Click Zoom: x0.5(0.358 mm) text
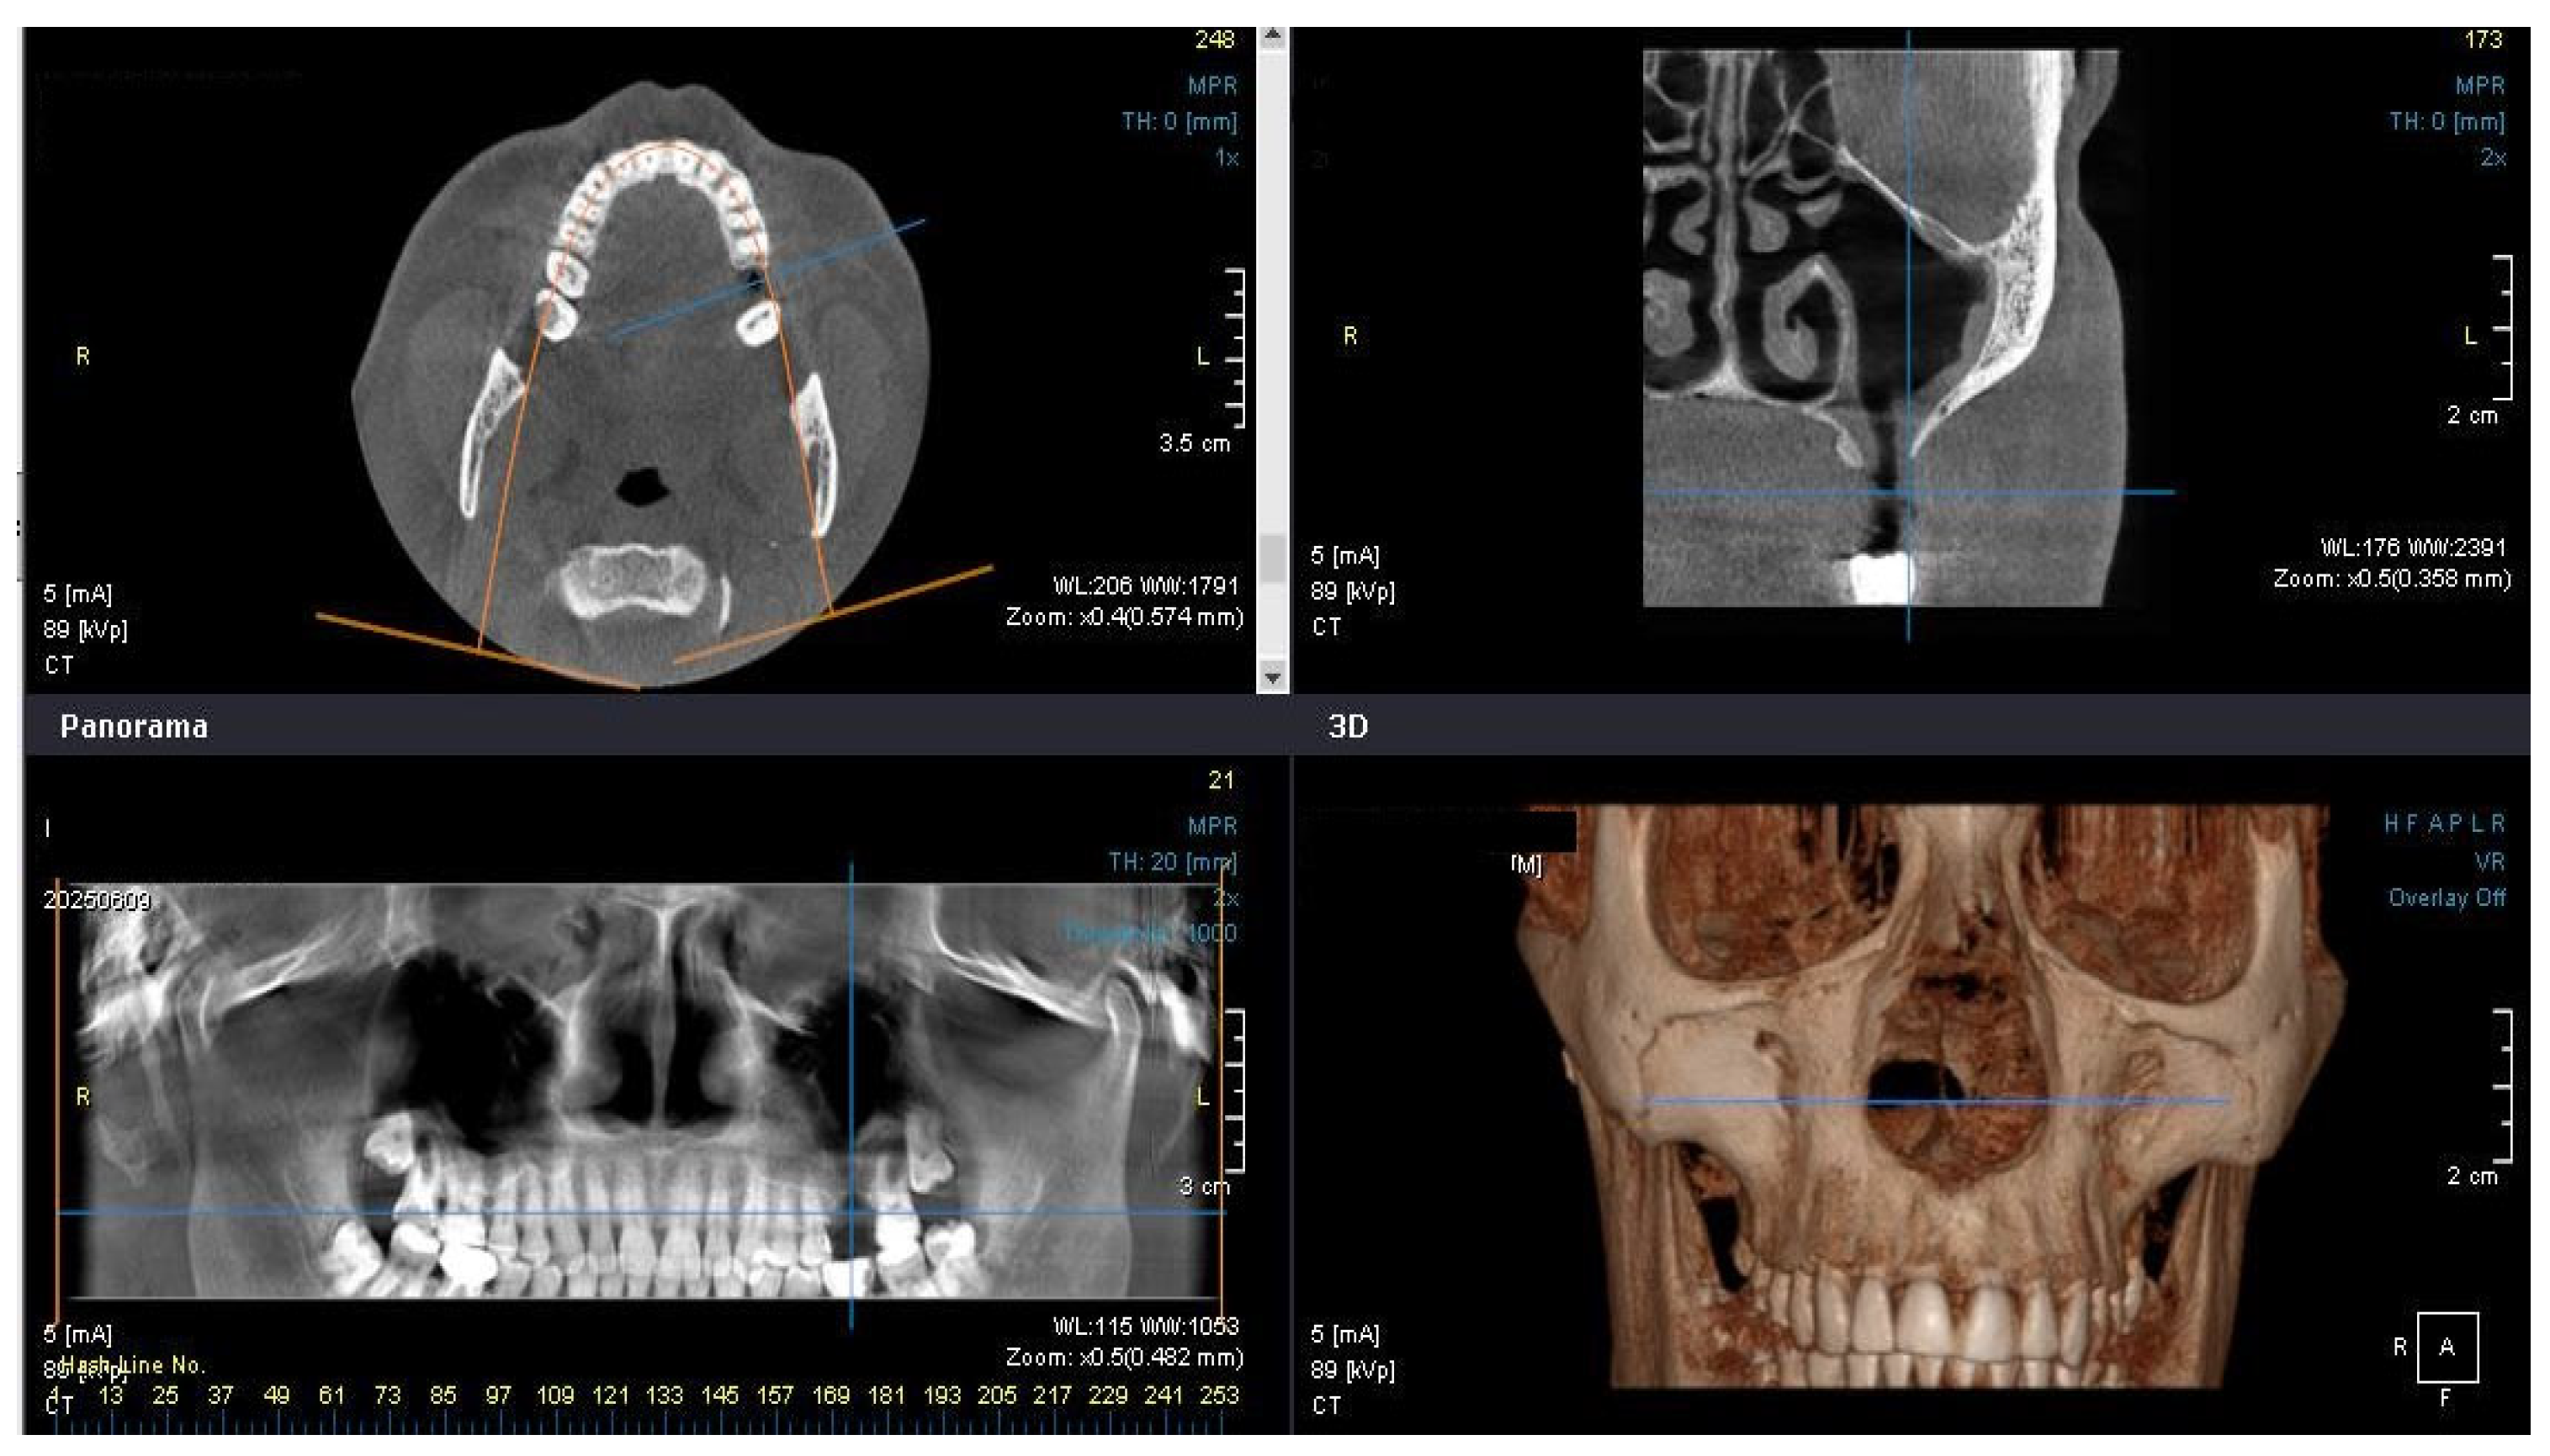This screenshot has width=2550, height=1456. 2392,579
